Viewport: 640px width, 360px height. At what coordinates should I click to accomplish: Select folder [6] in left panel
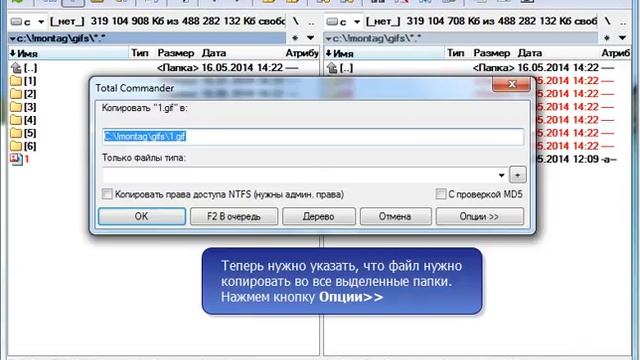point(23,146)
